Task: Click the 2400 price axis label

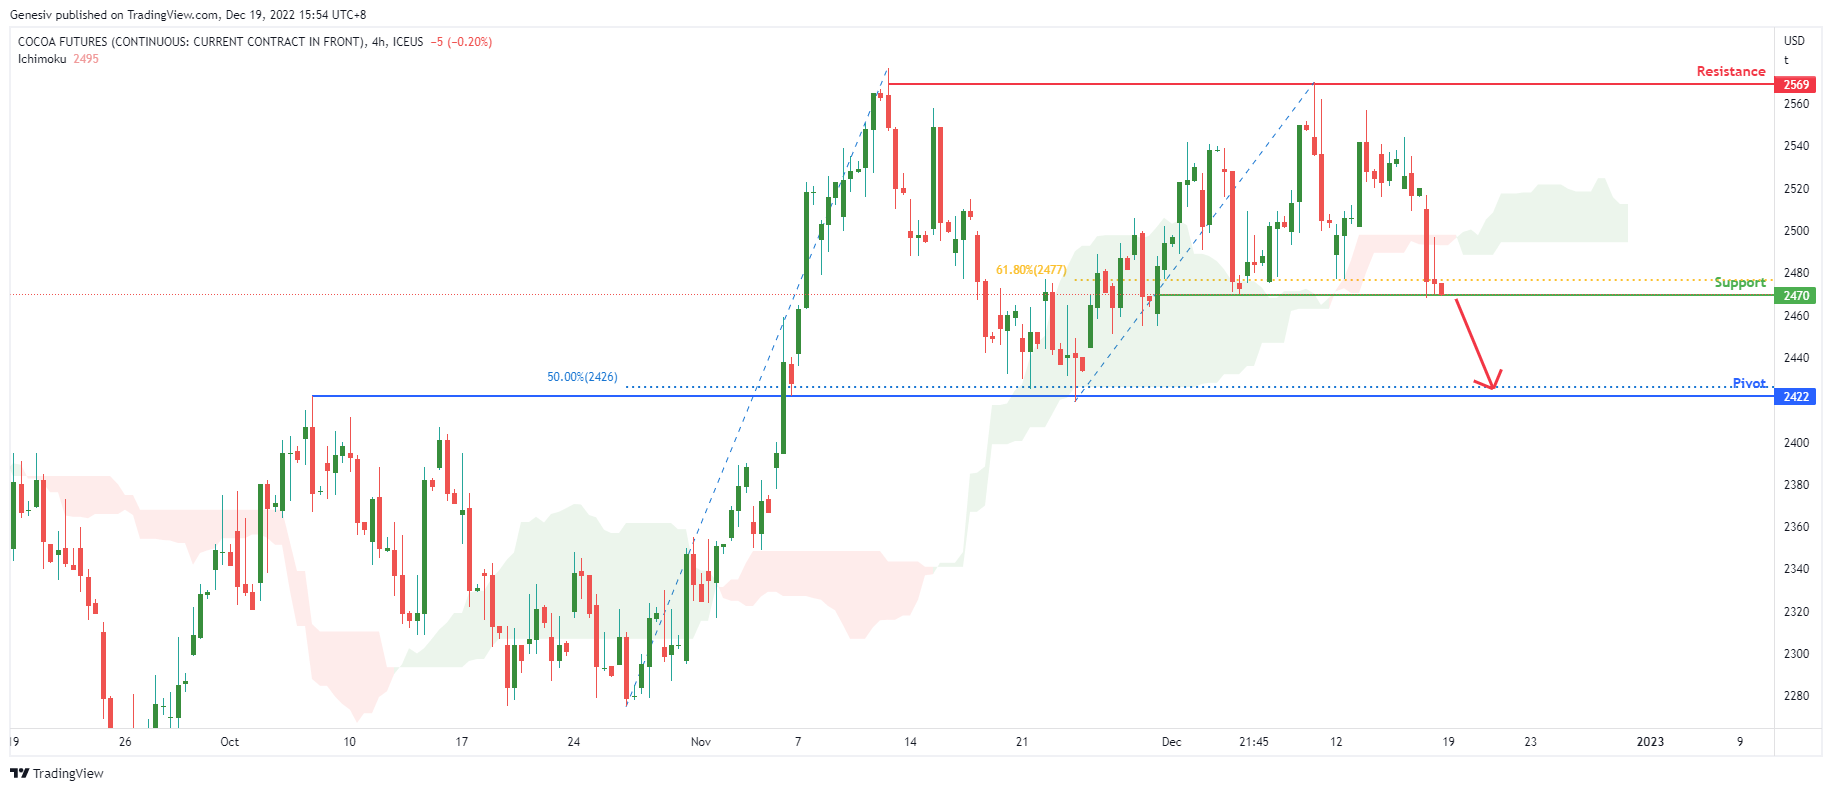Action: pos(1796,443)
